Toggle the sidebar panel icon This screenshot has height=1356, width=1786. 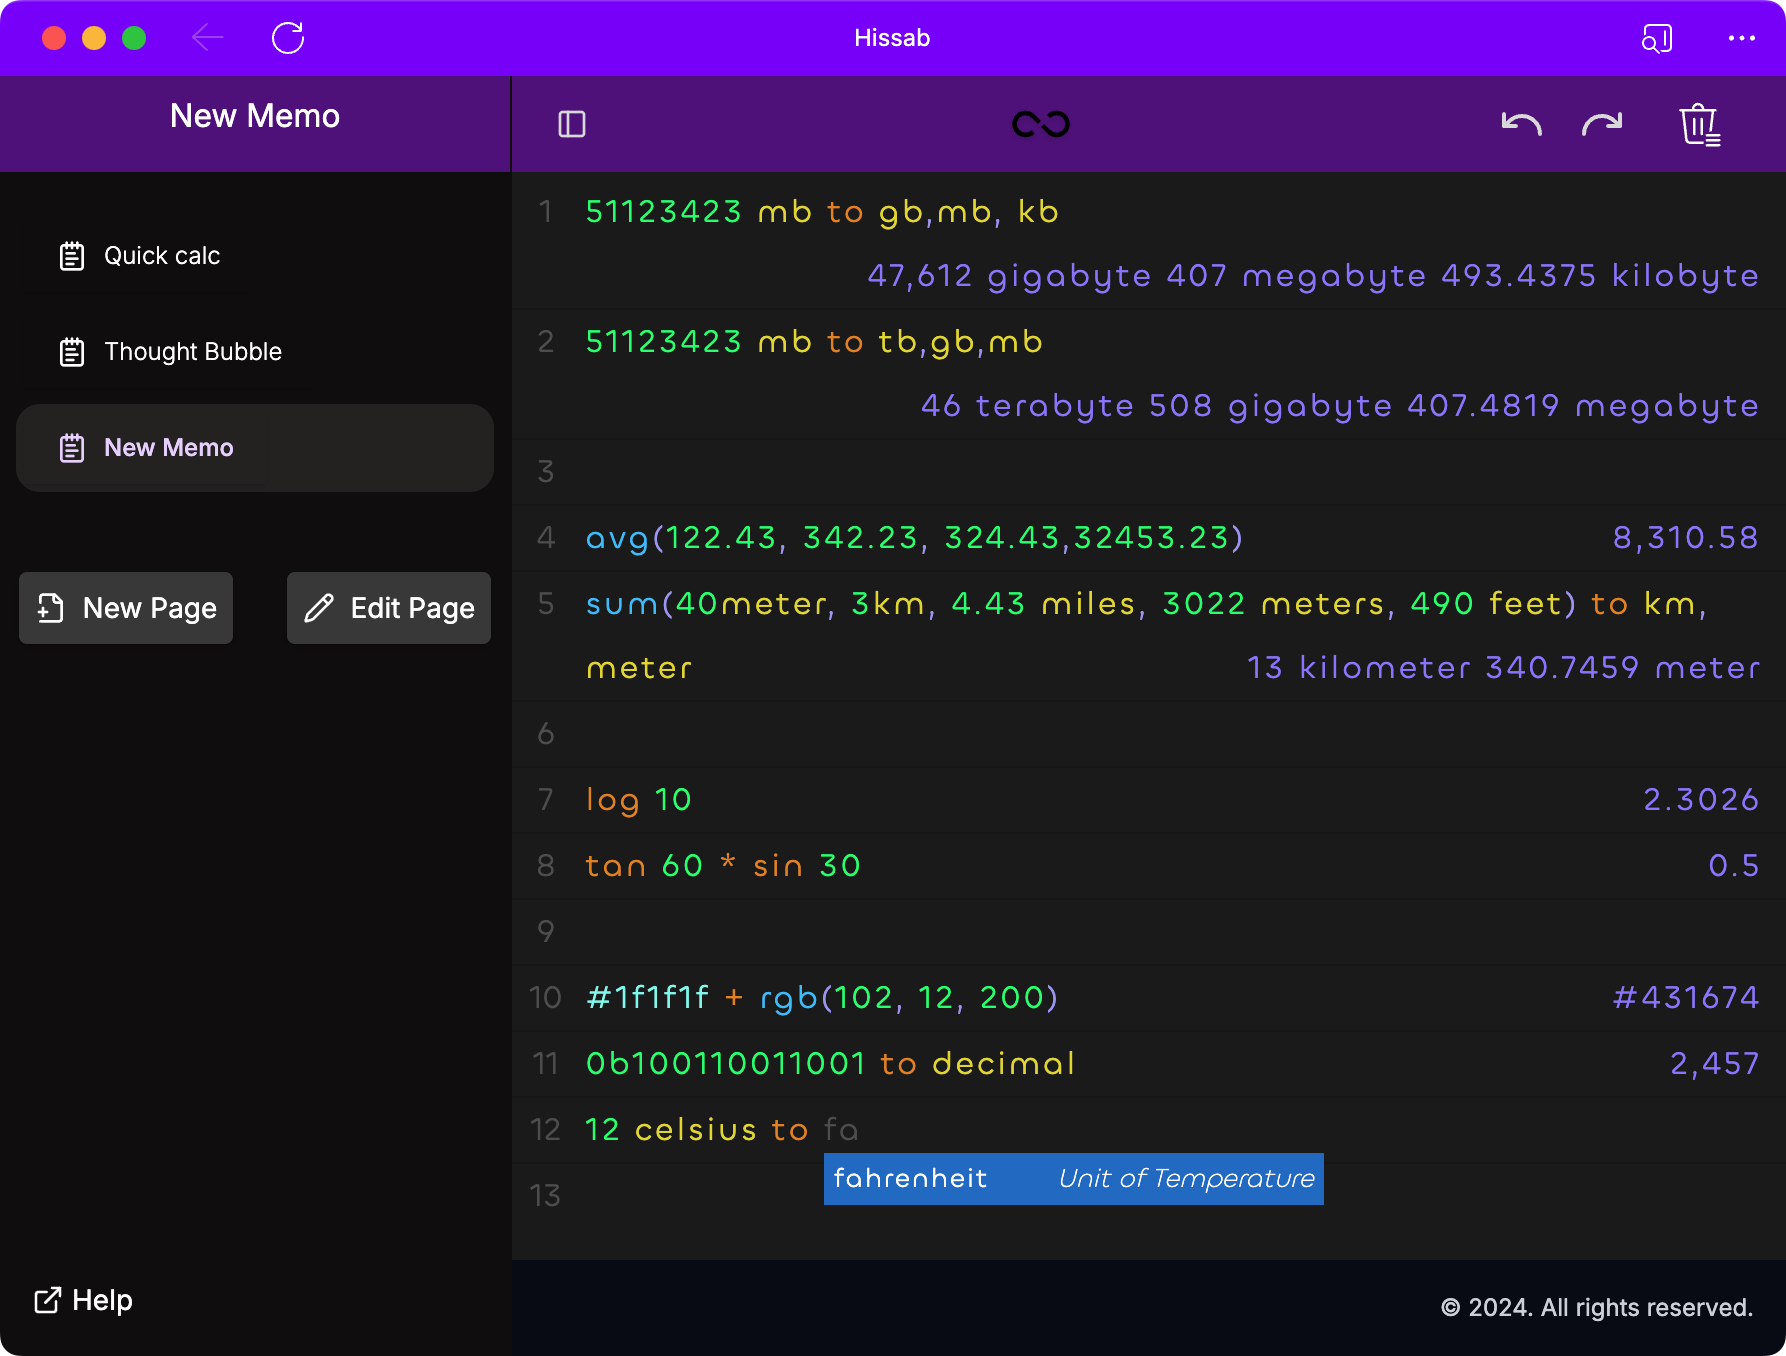[572, 124]
